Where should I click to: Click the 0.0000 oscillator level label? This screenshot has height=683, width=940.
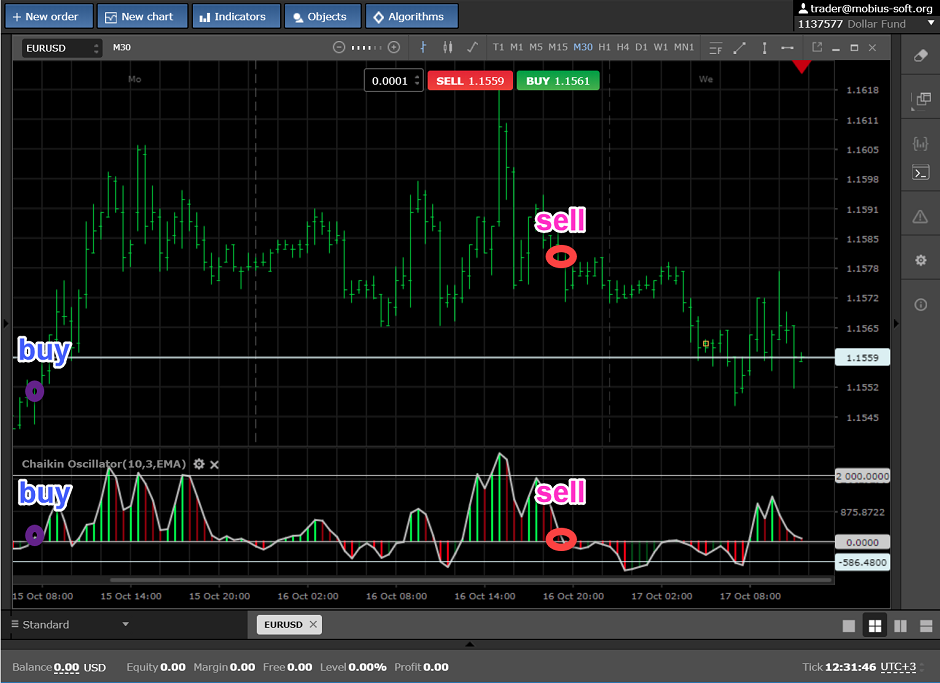click(862, 542)
